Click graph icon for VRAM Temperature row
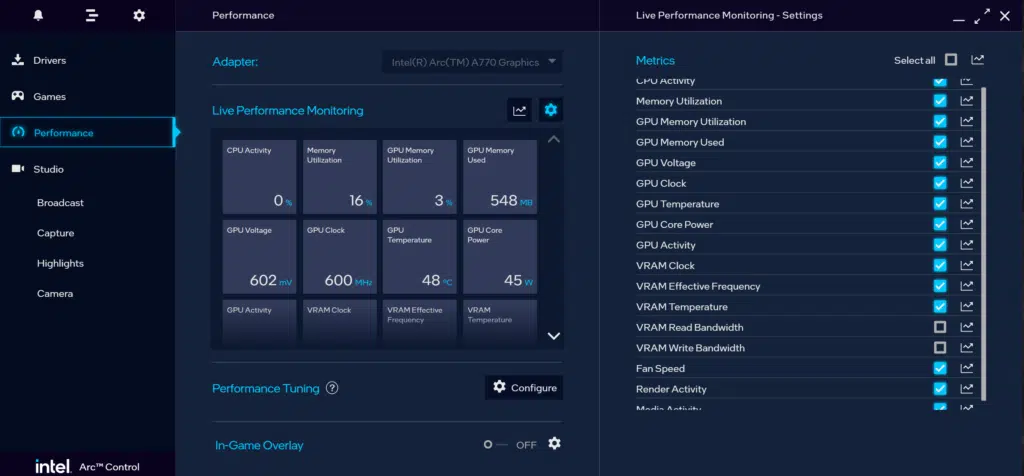 pos(967,306)
